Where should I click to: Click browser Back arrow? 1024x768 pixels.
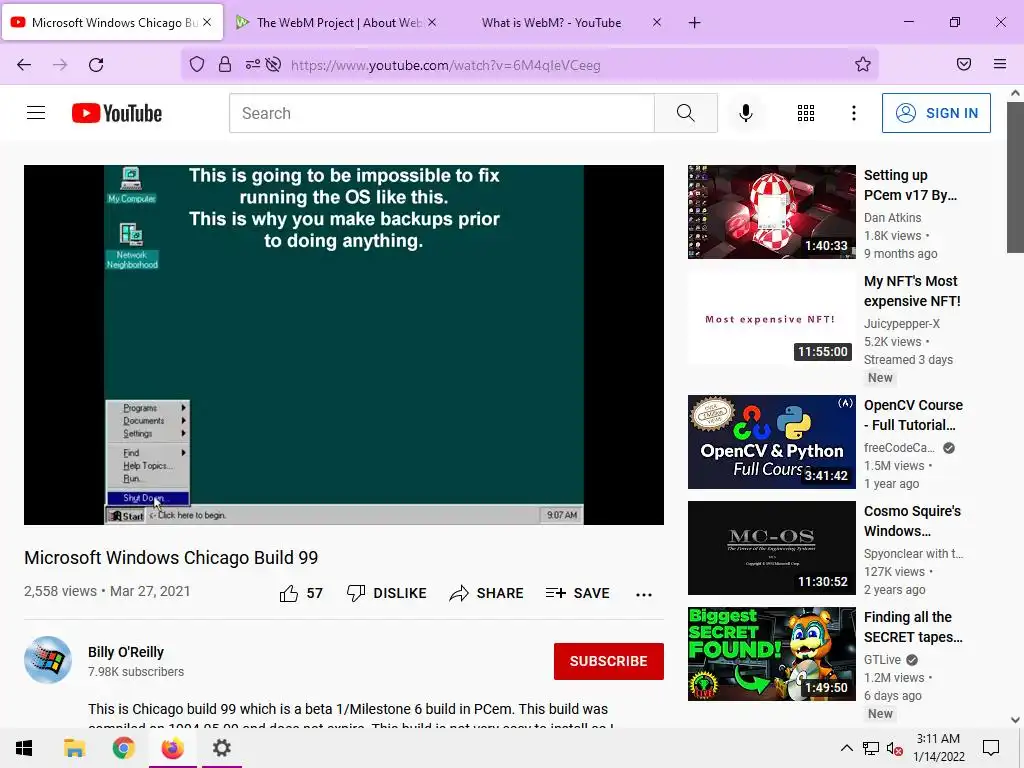[24, 65]
